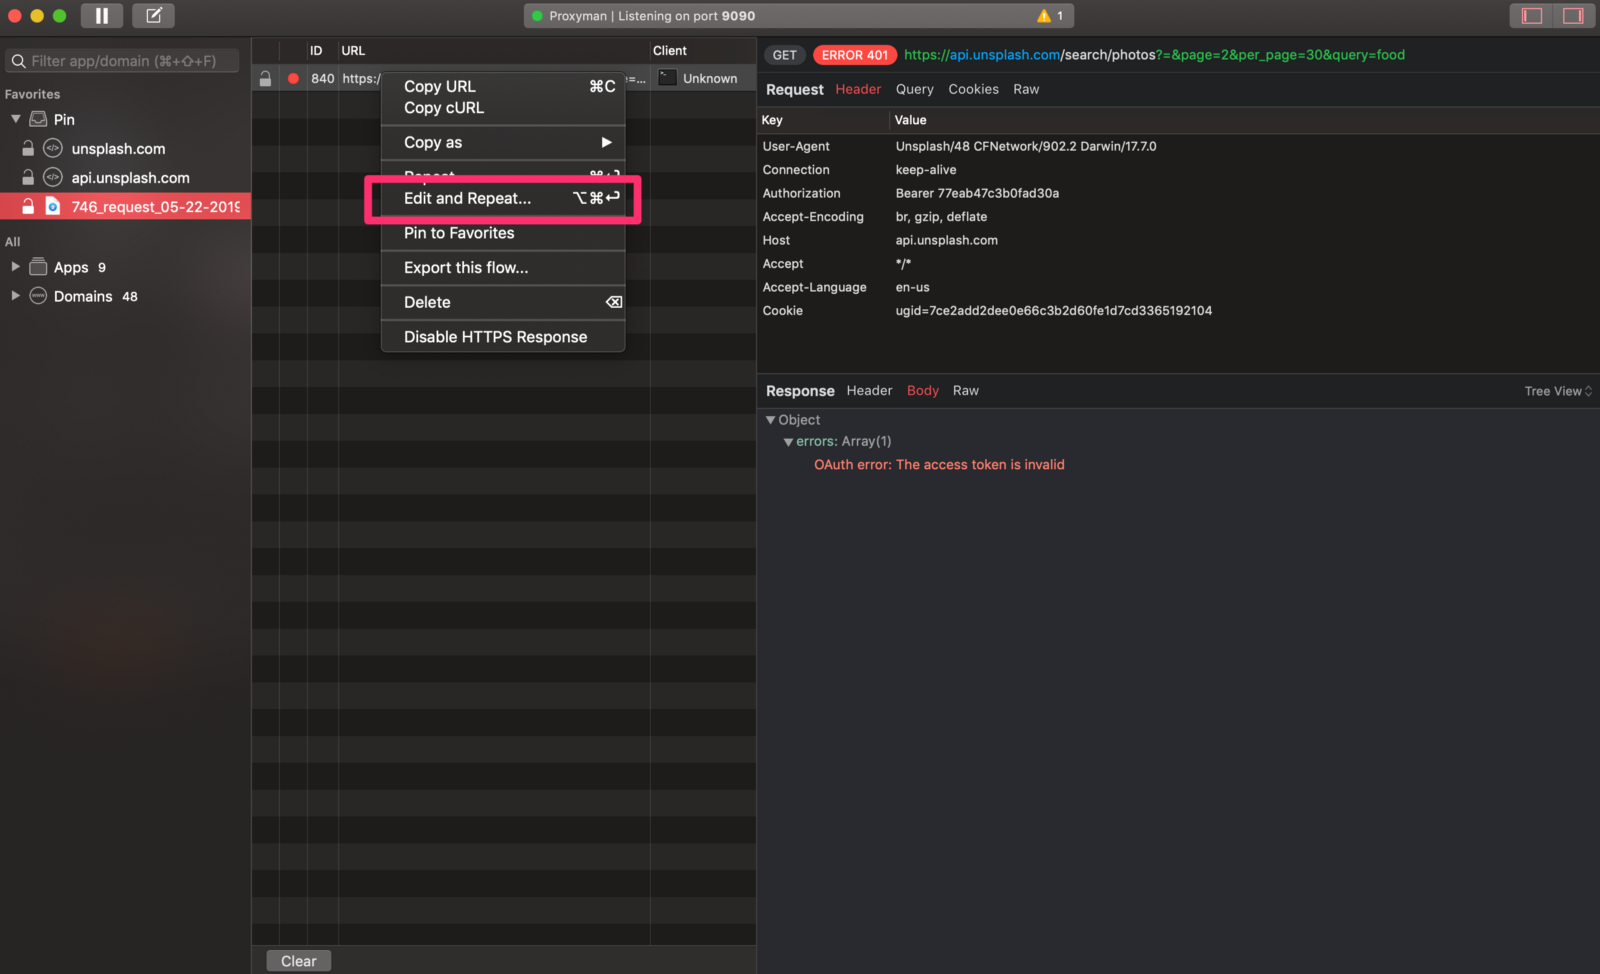The width and height of the screenshot is (1600, 974).
Task: Toggle the right detail panel icon
Action: pyautogui.click(x=1573, y=16)
